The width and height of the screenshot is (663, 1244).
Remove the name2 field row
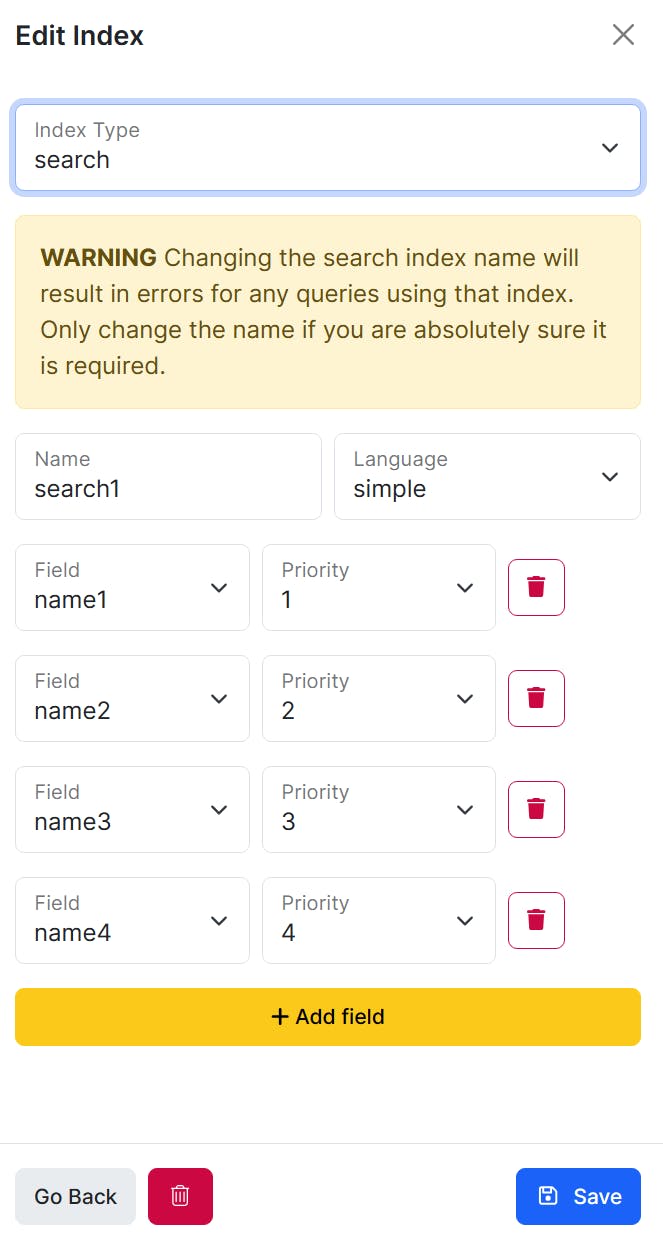coord(536,698)
